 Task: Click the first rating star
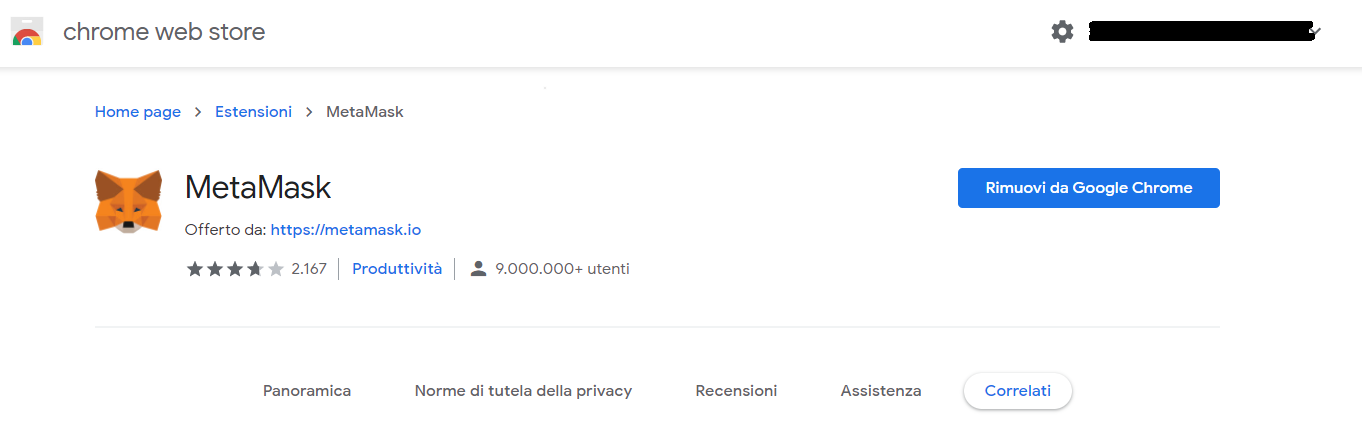pos(195,268)
